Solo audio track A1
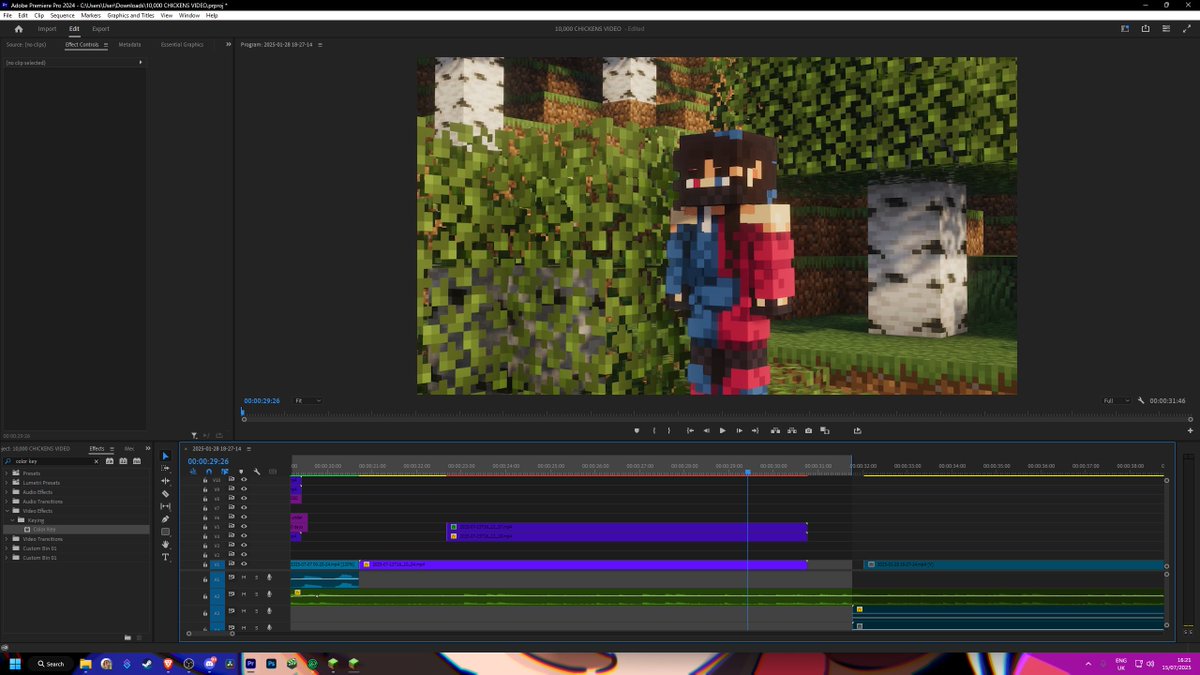This screenshot has width=1200, height=675. (x=256, y=578)
